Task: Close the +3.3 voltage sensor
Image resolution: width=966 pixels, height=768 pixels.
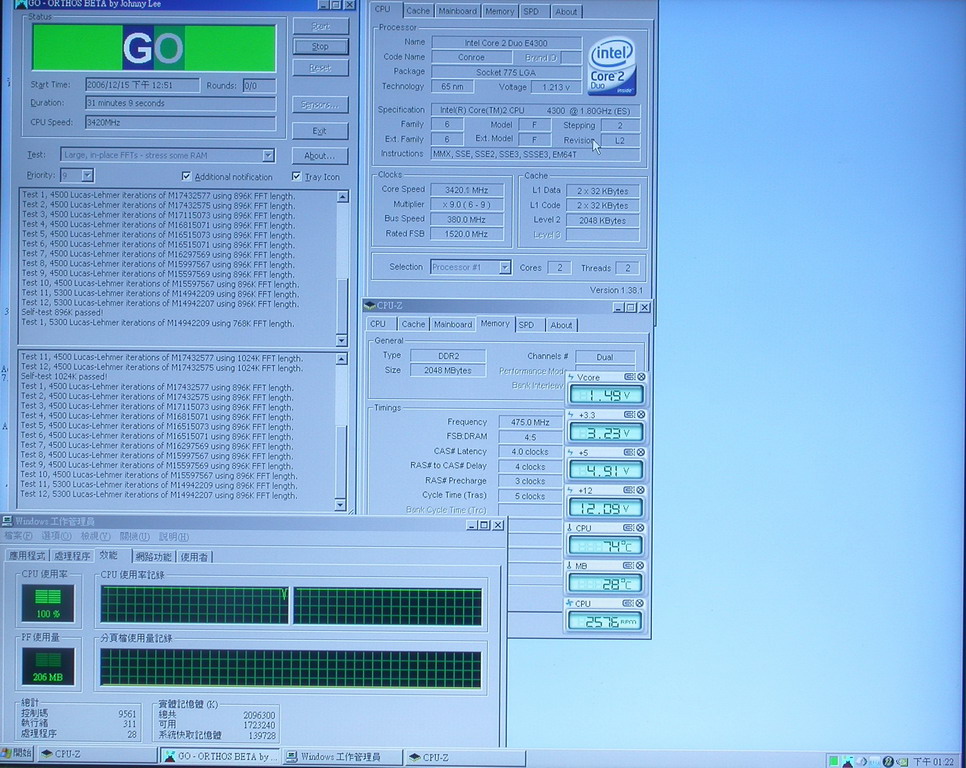Action: point(641,414)
